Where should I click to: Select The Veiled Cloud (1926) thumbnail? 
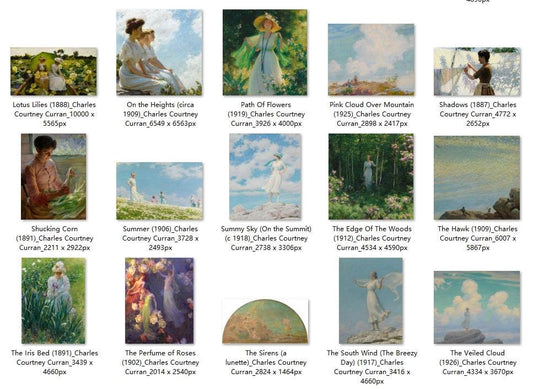pos(477,307)
